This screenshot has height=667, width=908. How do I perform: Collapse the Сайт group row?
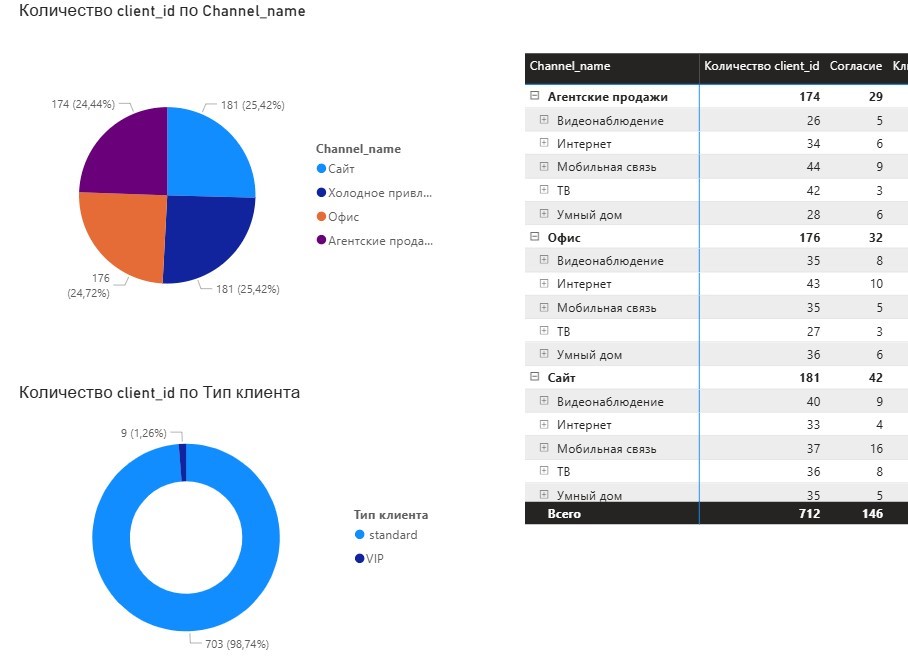[535, 378]
